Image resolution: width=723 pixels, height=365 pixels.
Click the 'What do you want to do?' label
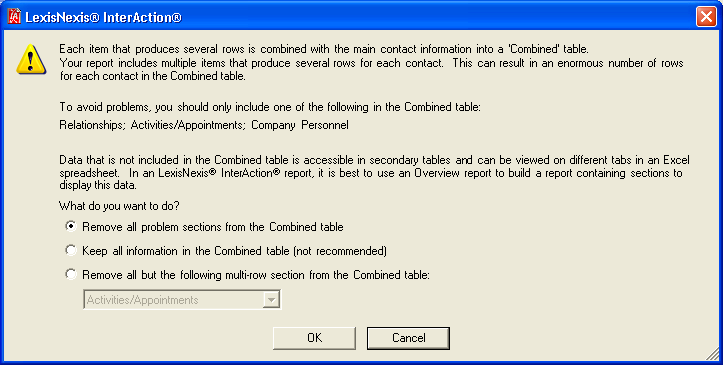pos(119,206)
